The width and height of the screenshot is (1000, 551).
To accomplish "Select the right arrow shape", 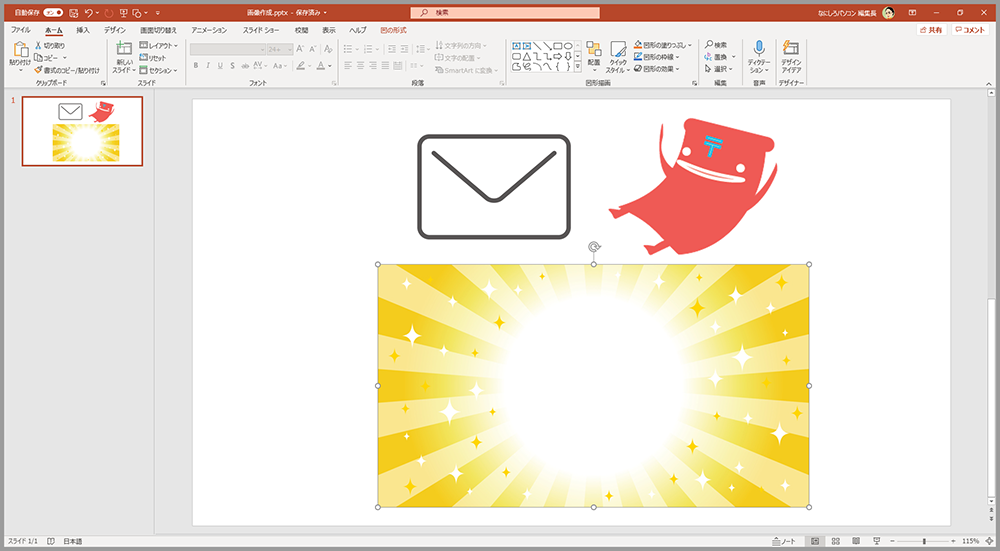I will coord(557,56).
